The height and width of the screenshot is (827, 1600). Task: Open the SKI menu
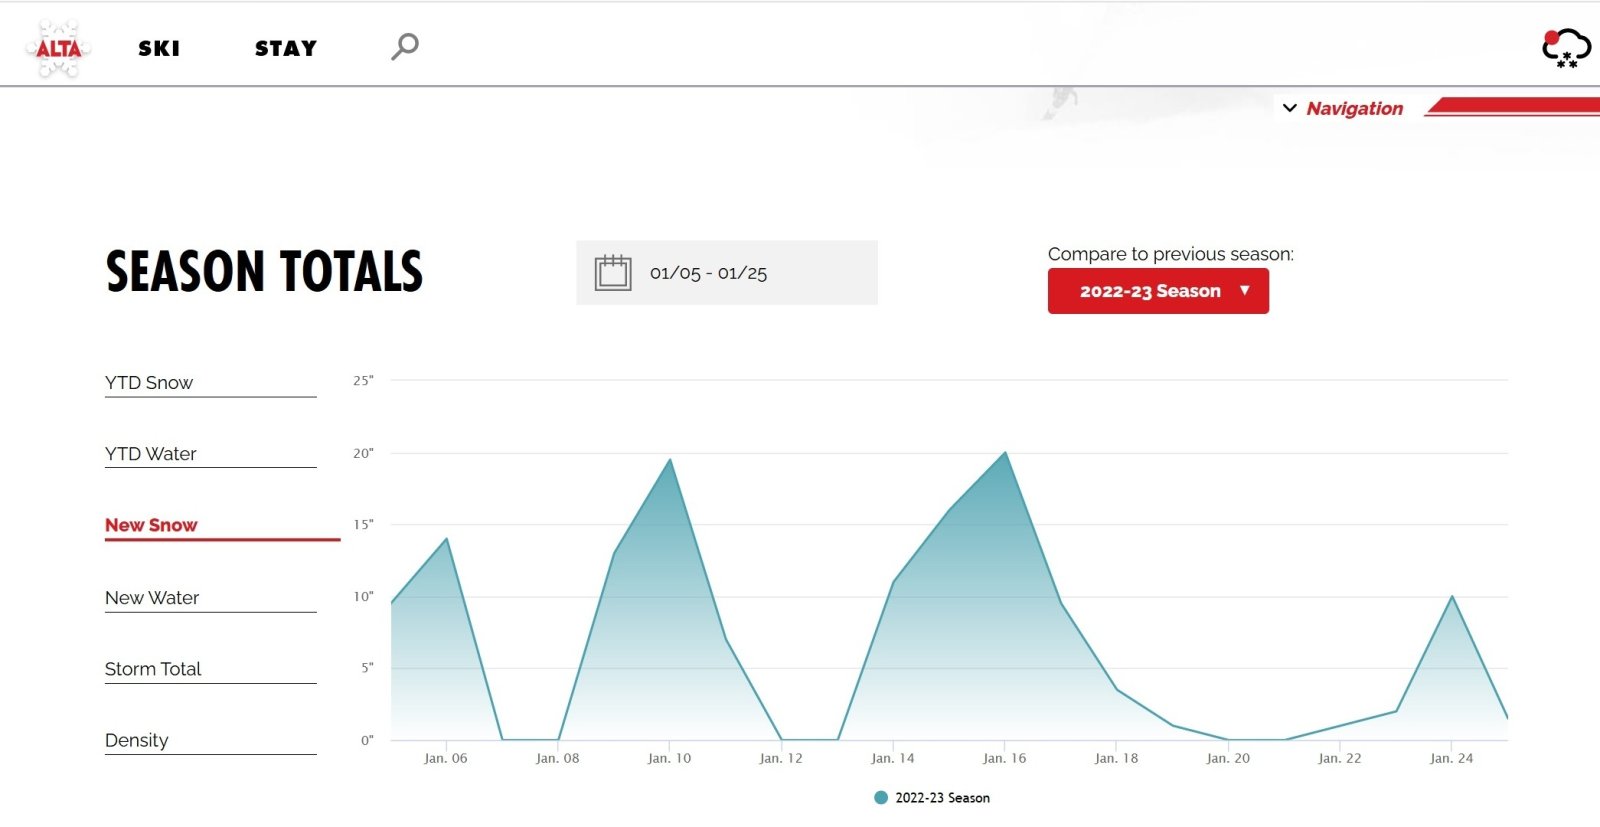point(159,48)
